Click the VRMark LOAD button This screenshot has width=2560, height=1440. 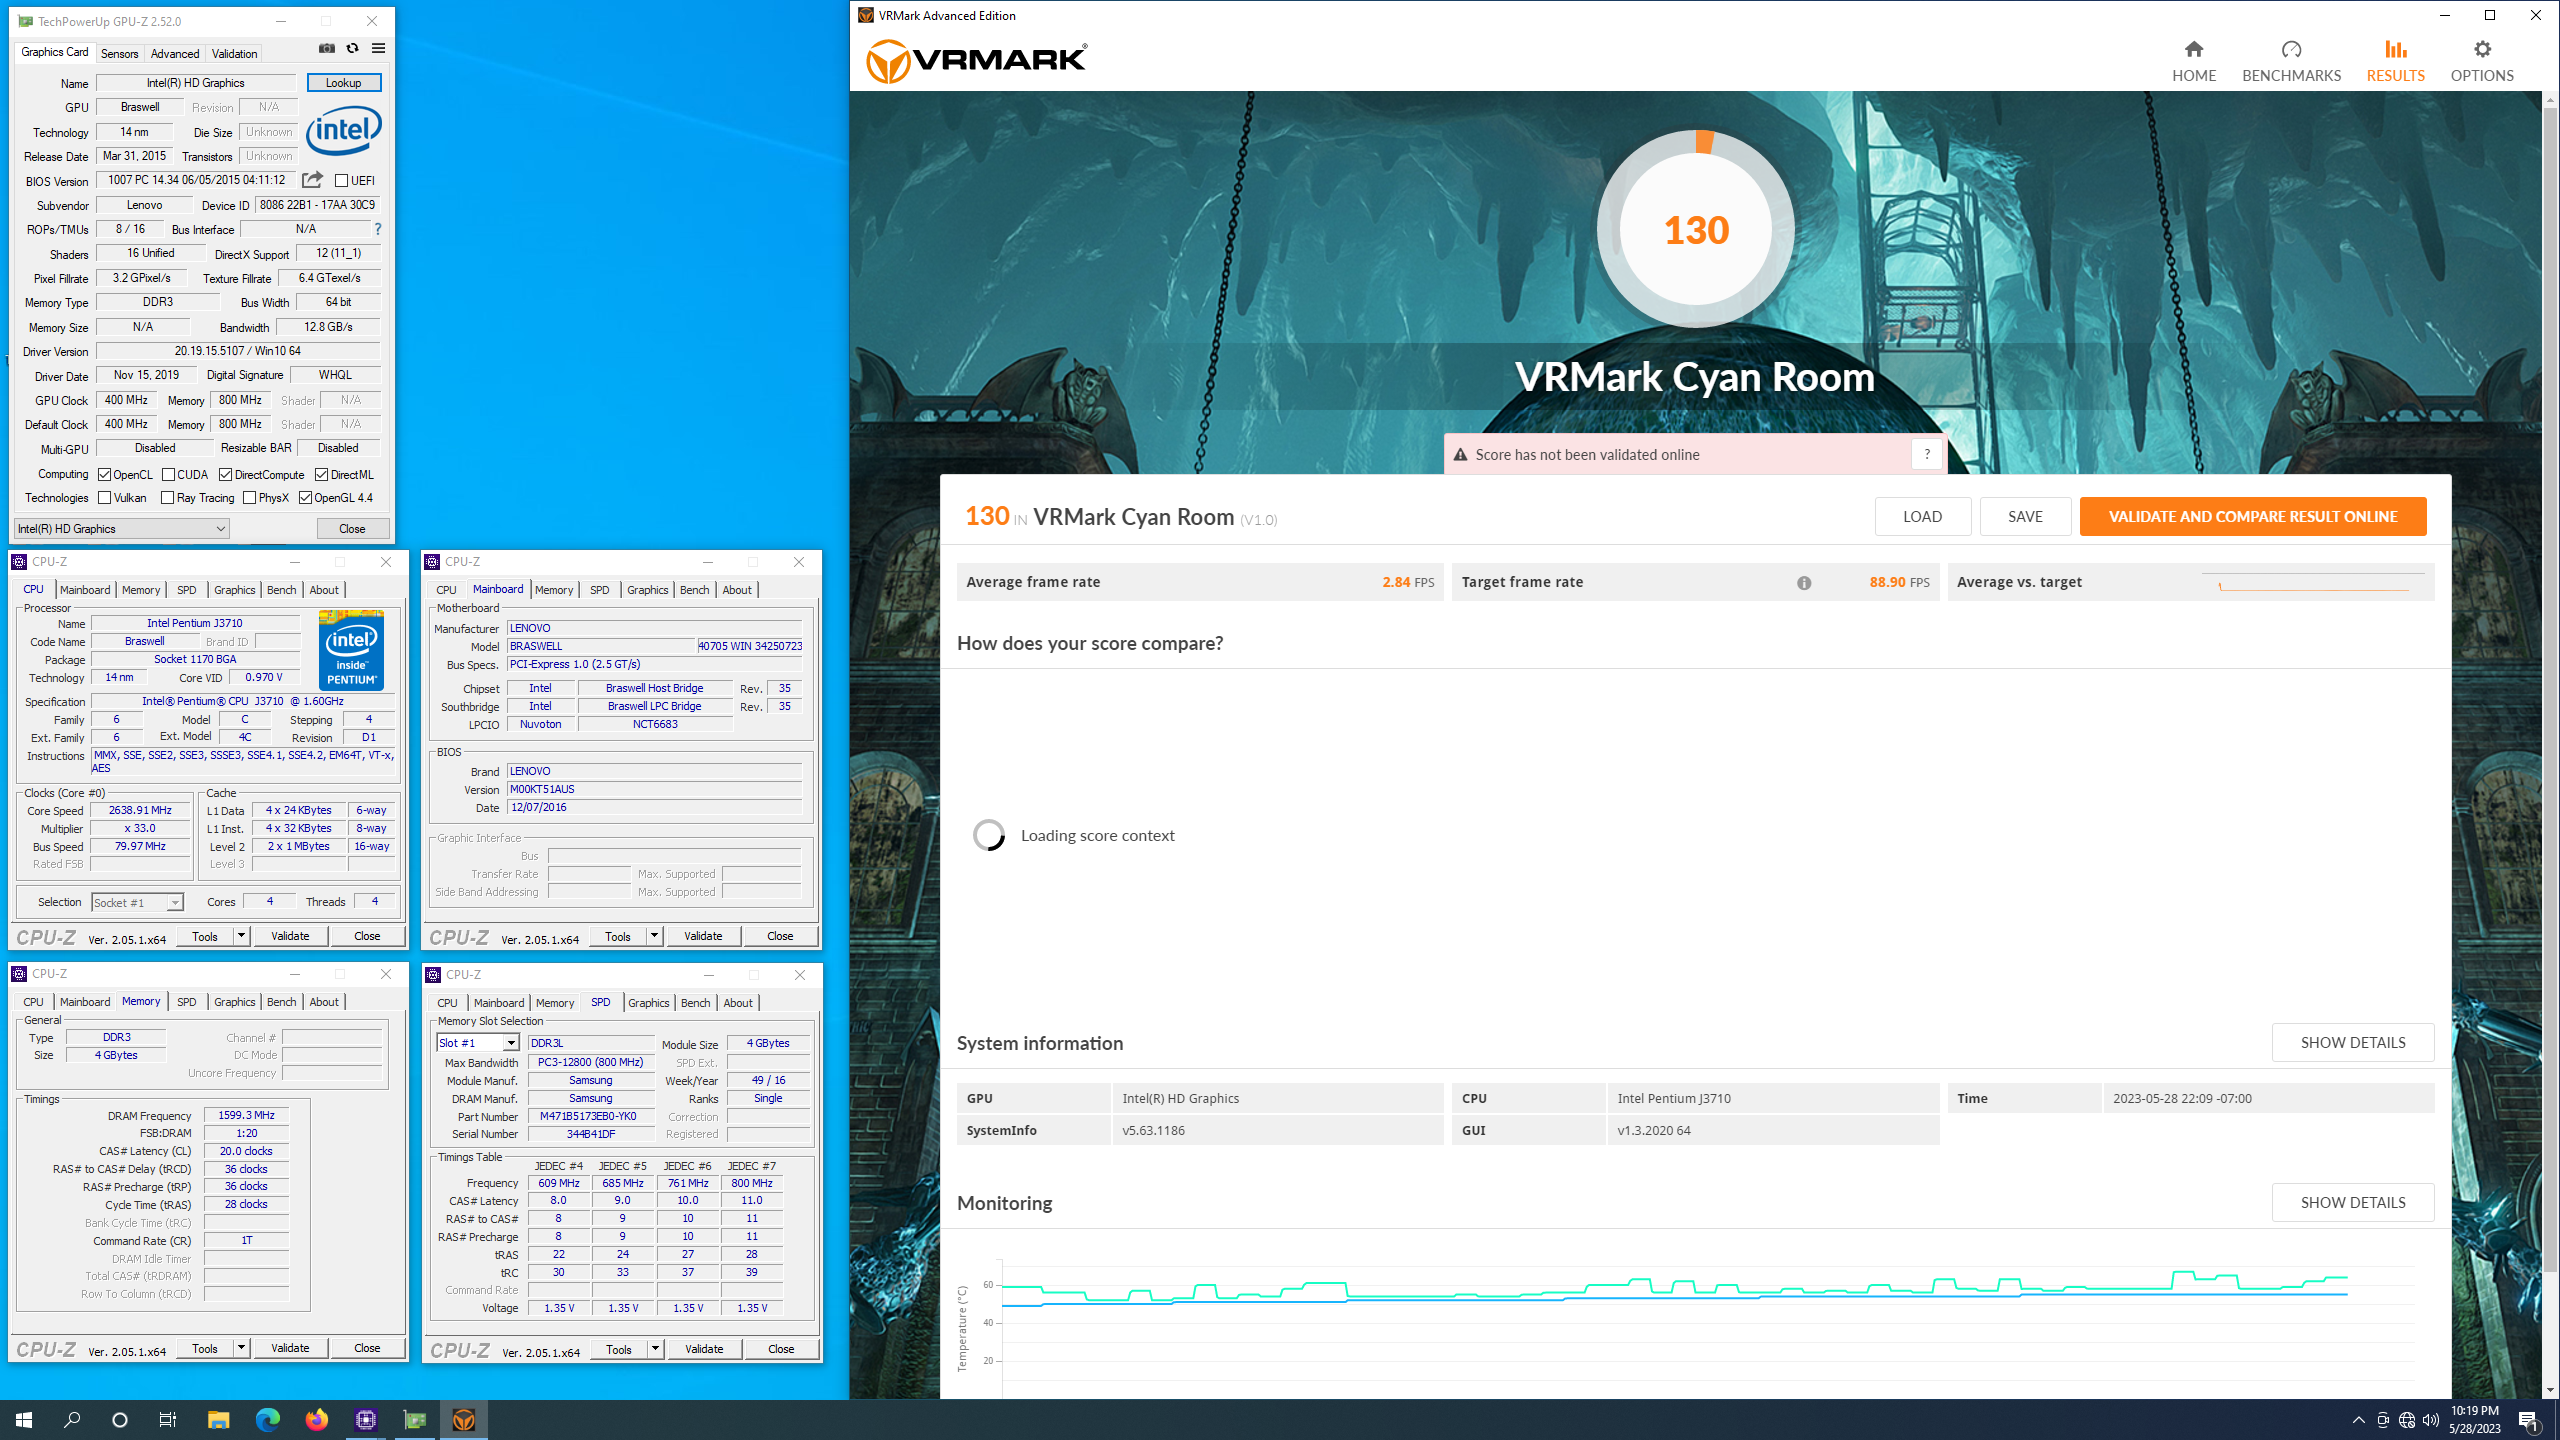[x=1922, y=517]
